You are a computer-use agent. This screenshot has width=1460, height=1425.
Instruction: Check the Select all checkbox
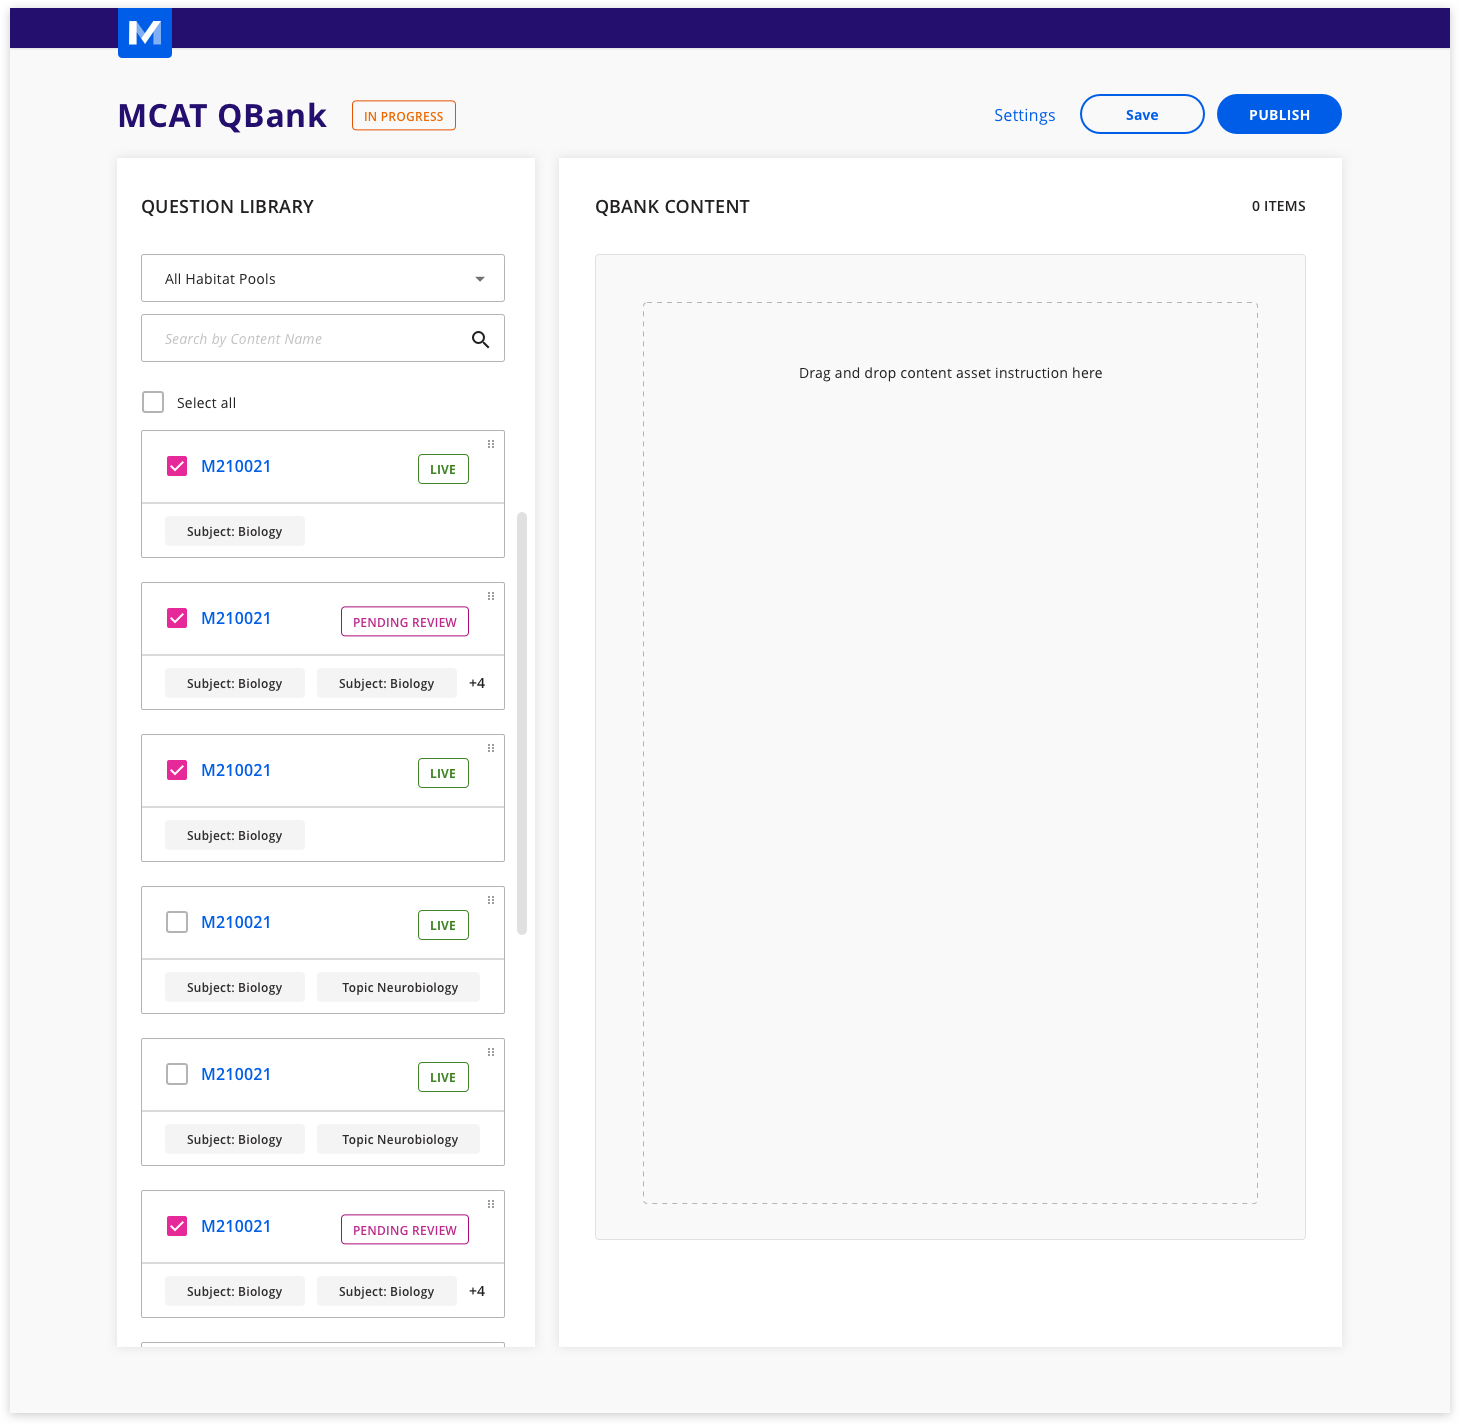pos(153,402)
